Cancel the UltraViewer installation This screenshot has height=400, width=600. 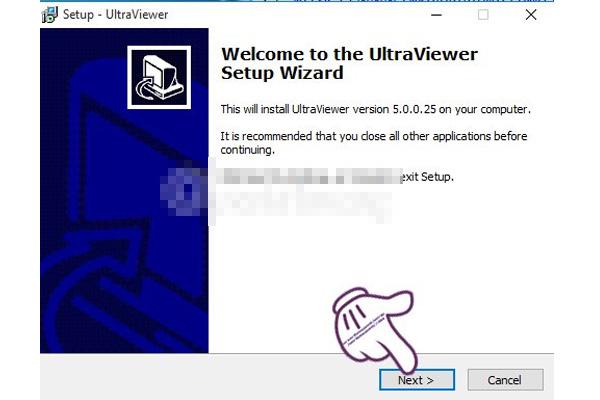coord(505,380)
